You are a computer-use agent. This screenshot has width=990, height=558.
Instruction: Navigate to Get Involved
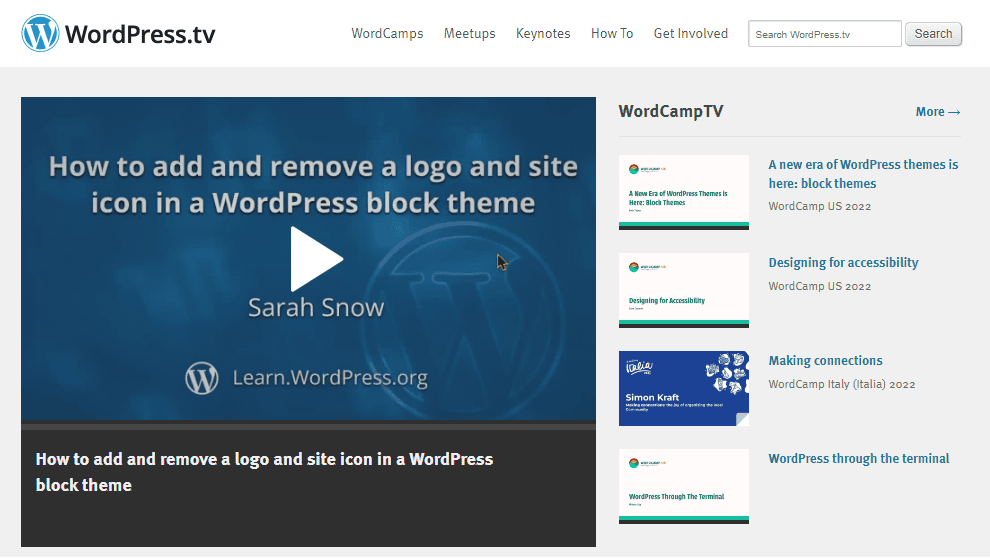691,34
